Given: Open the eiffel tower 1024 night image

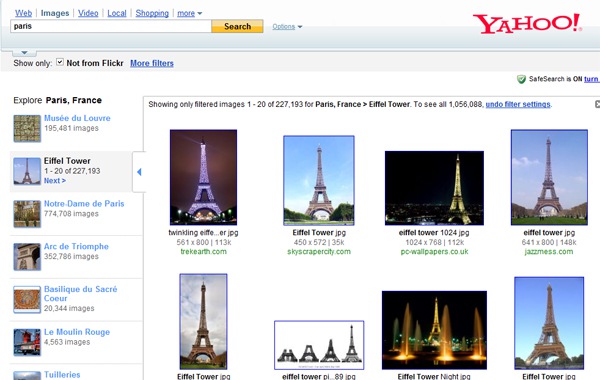Looking at the screenshot, I should (434, 188).
